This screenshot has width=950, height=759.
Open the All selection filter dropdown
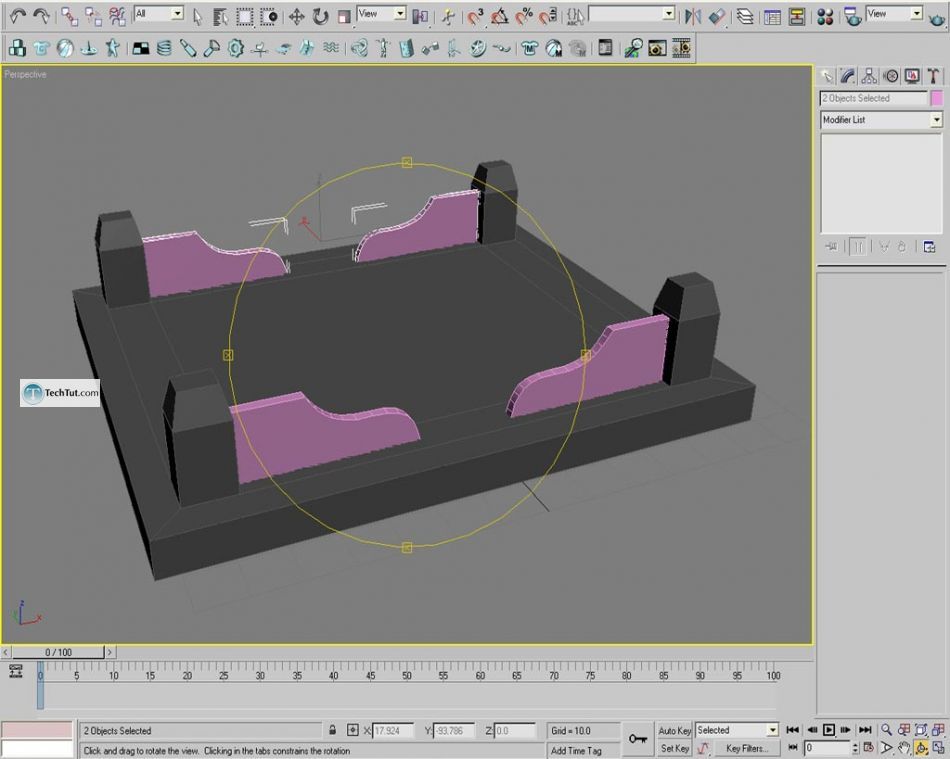177,13
